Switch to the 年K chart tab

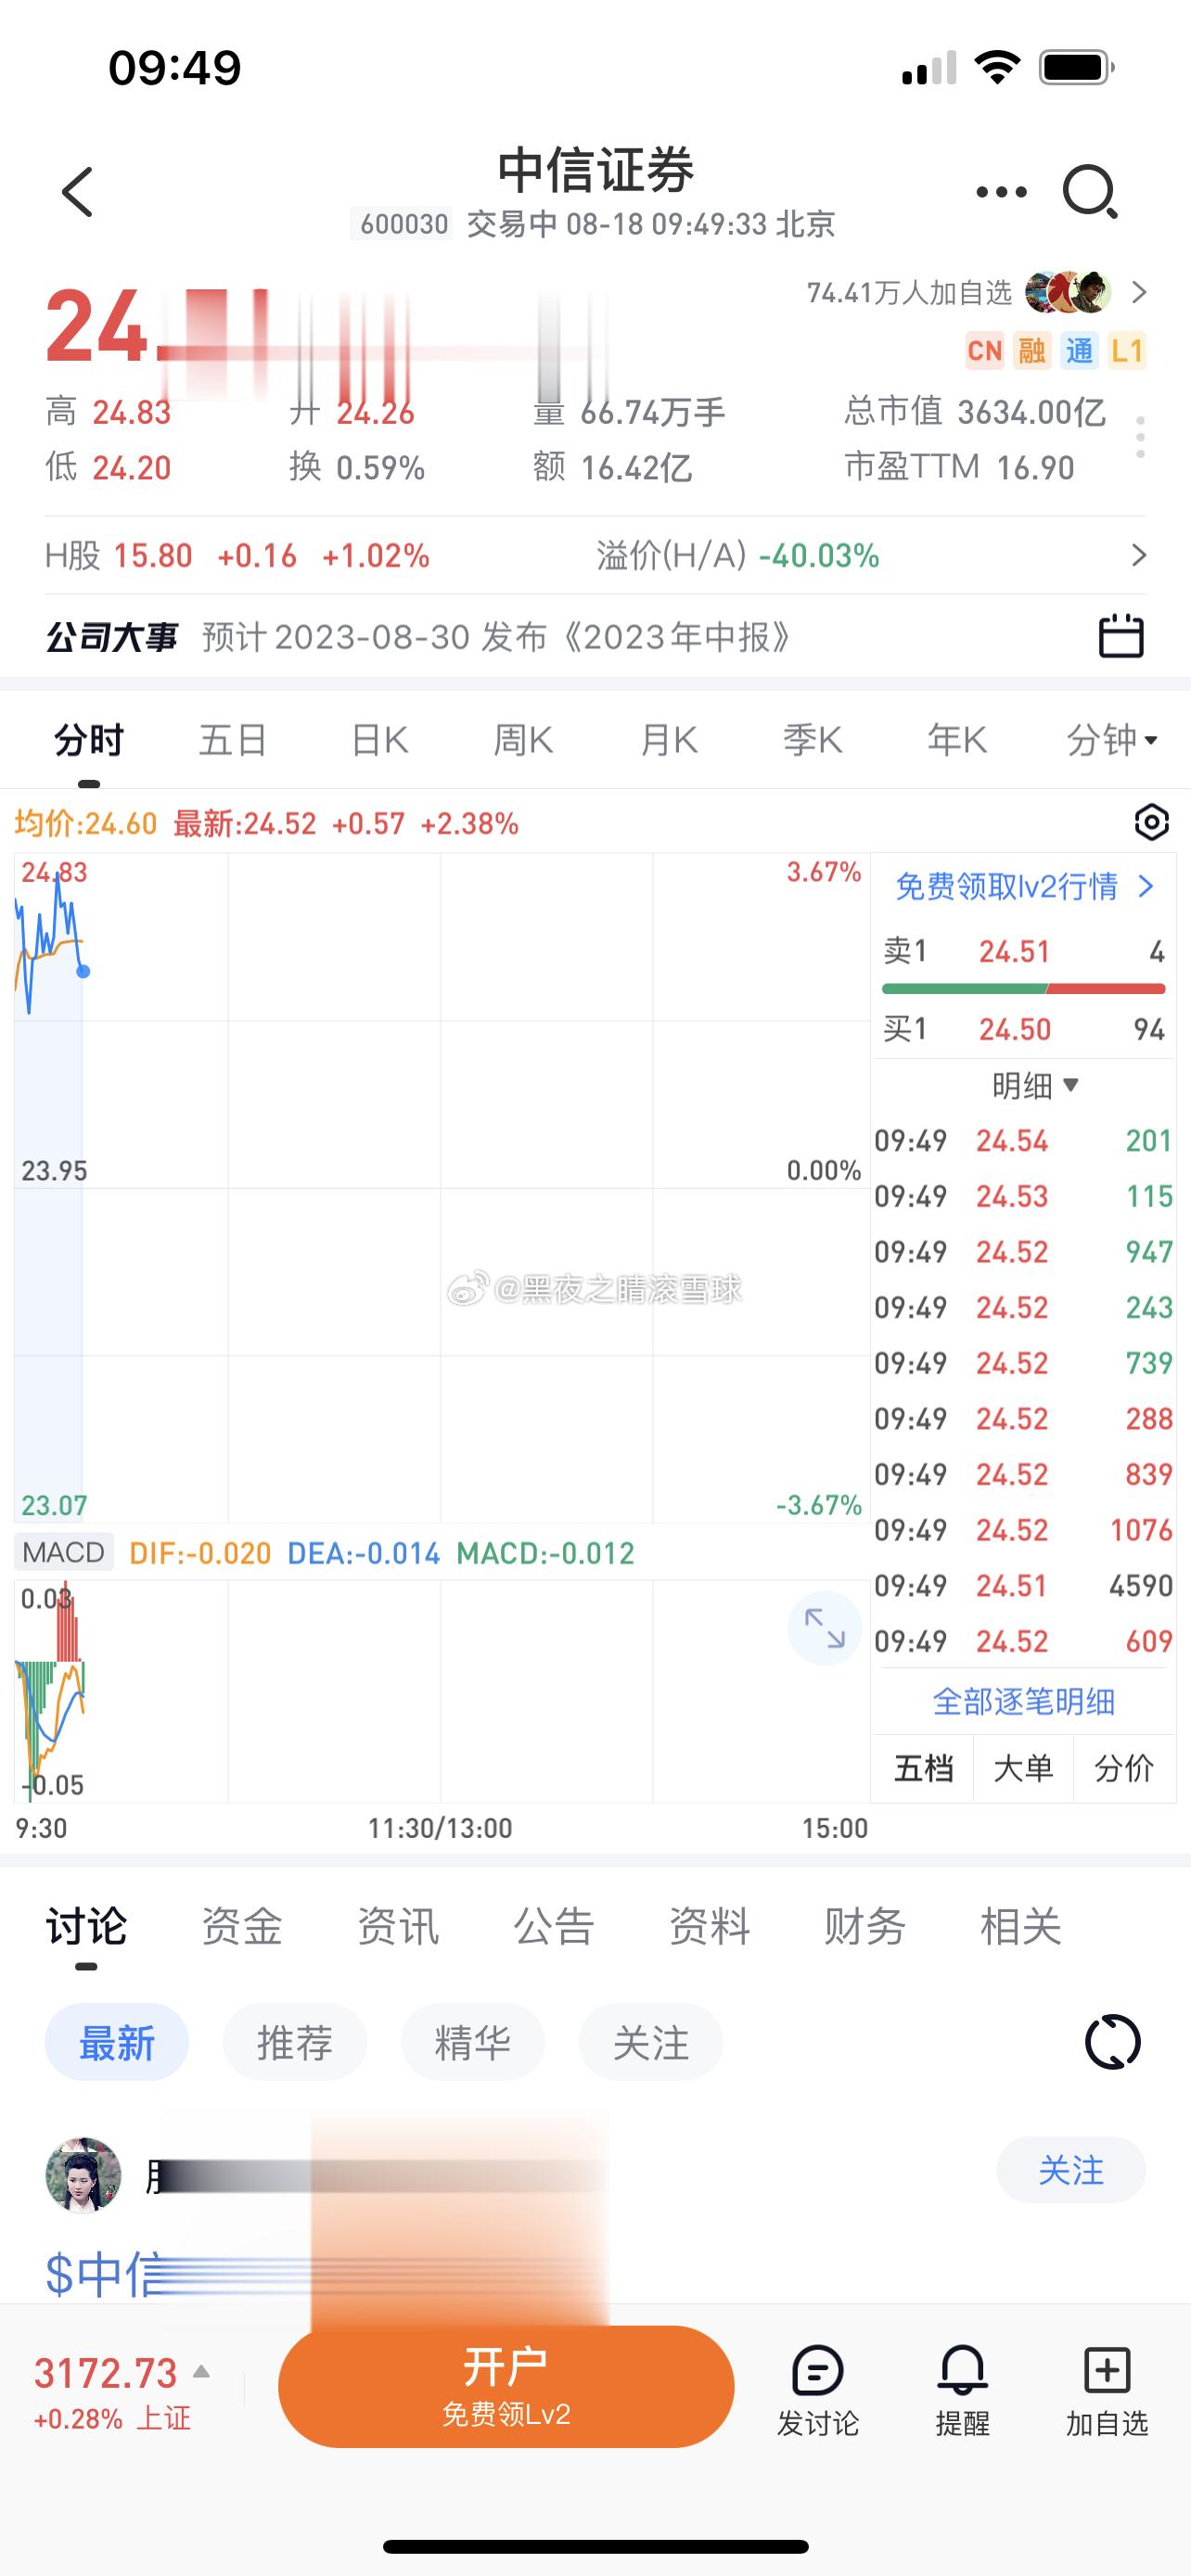pyautogui.click(x=956, y=740)
